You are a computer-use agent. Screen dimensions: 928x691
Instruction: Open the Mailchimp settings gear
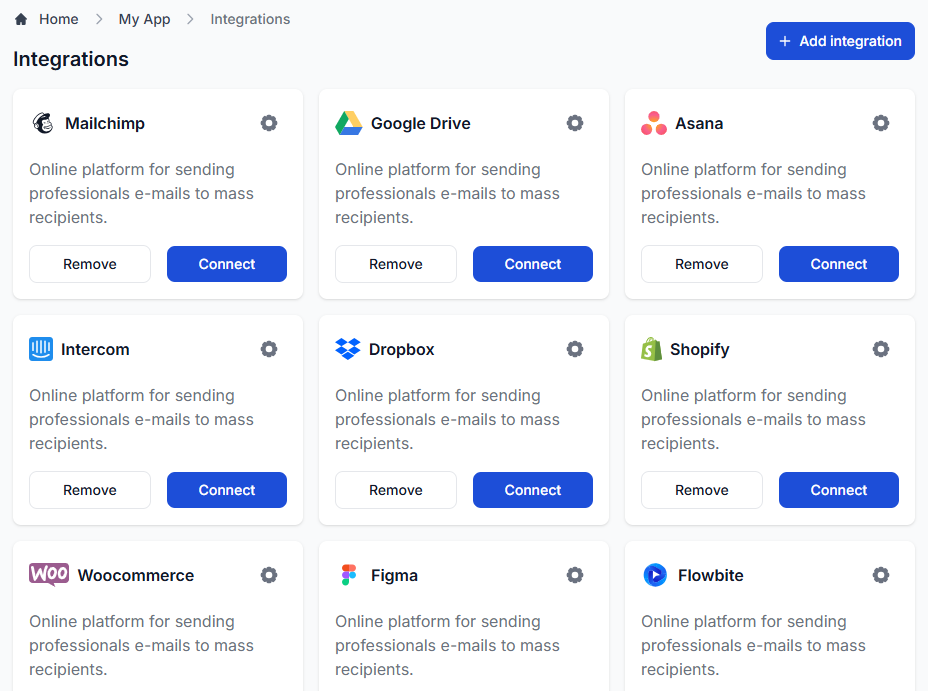pyautogui.click(x=269, y=123)
